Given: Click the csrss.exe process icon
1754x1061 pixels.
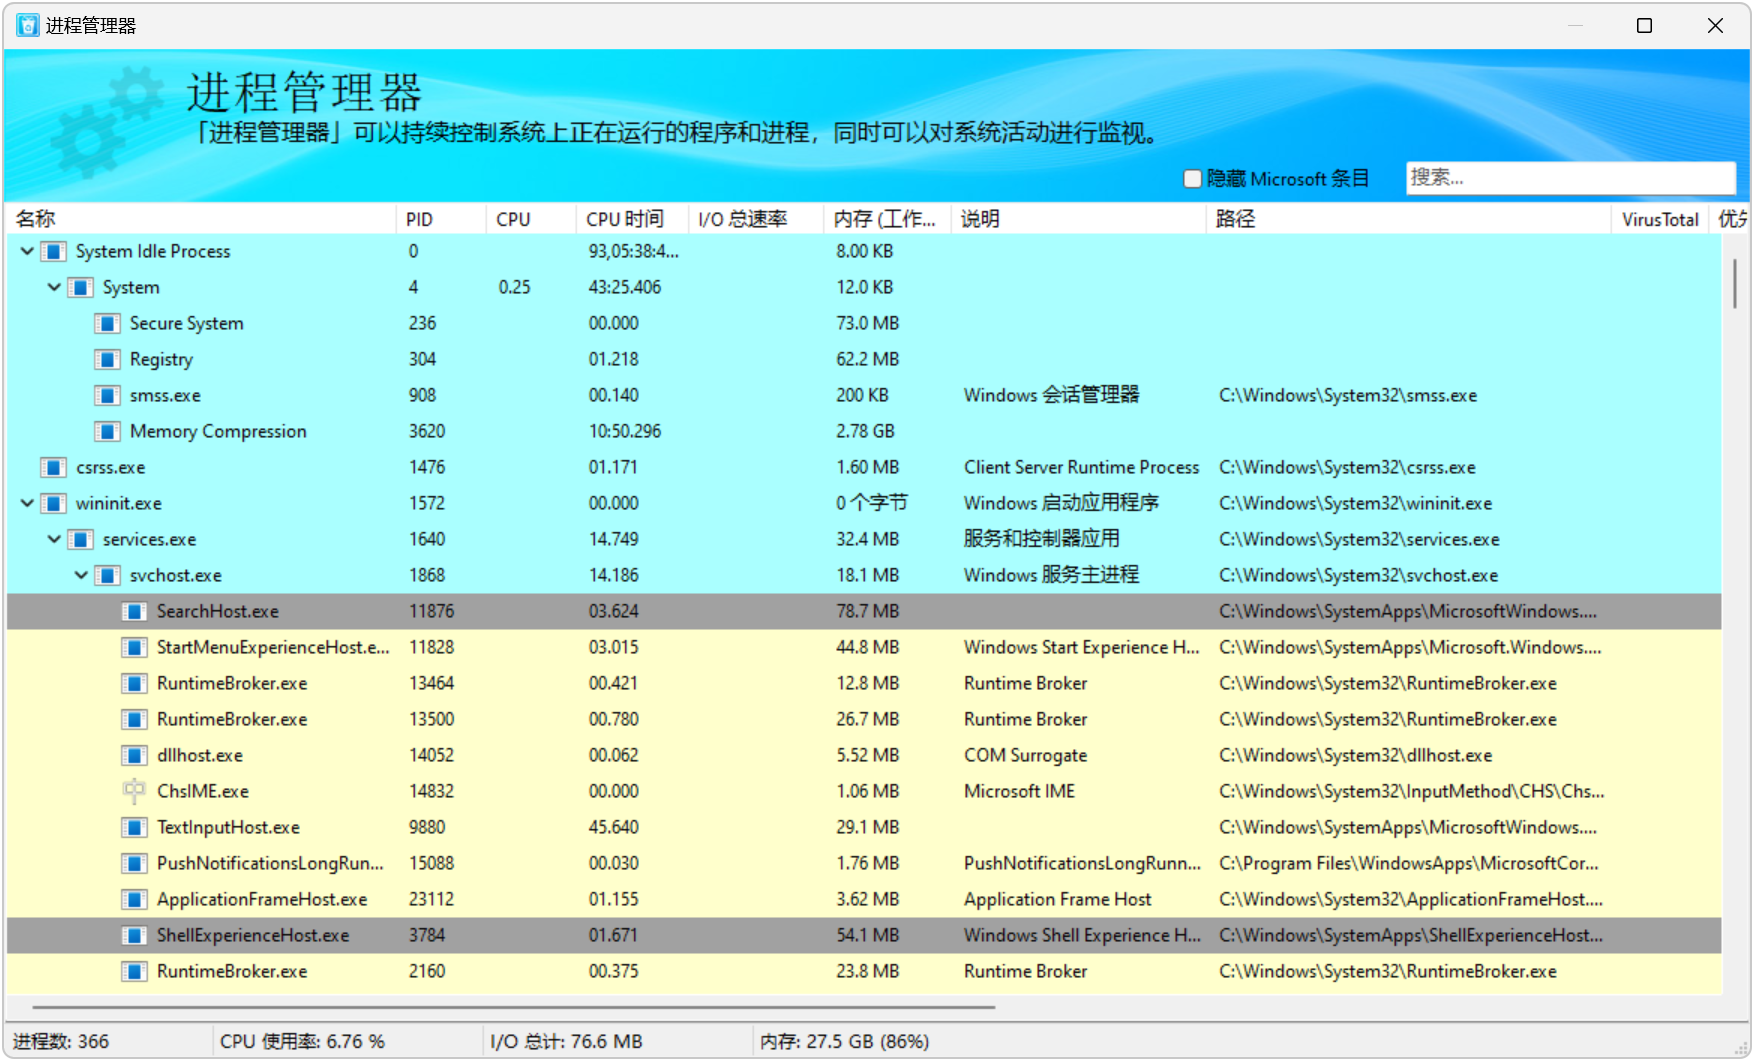Looking at the screenshot, I should (54, 467).
